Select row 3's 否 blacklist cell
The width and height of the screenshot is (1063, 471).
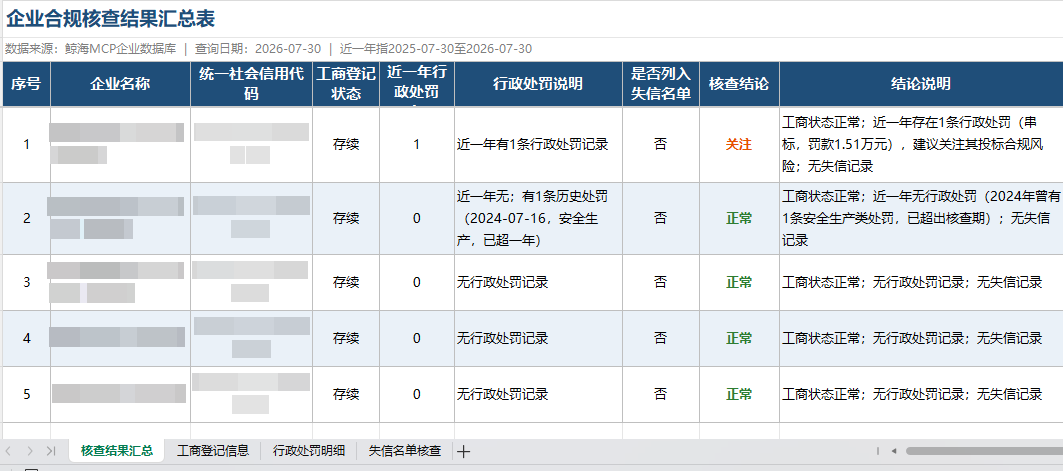click(661, 283)
